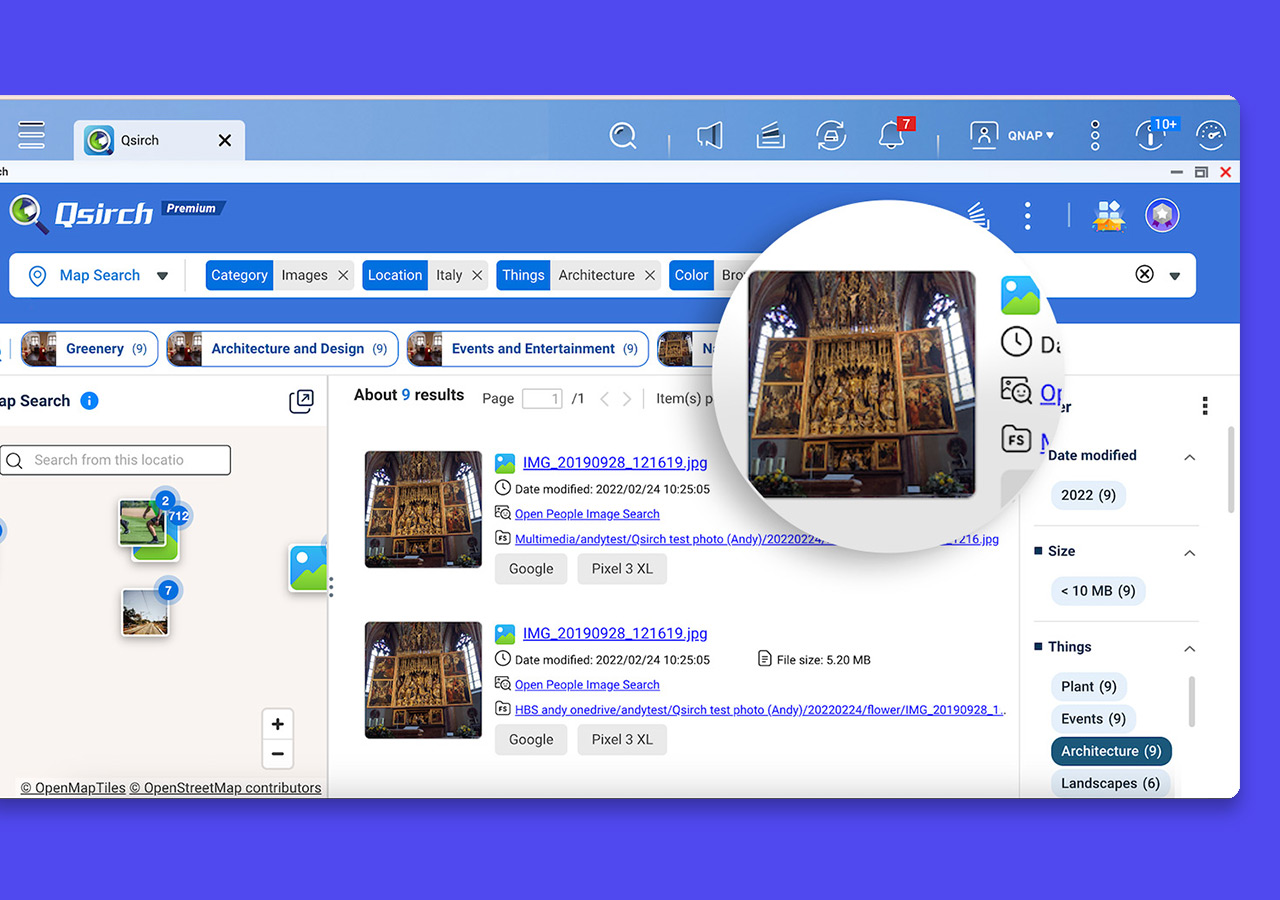The height and width of the screenshot is (900, 1280).
Task: Select the Qsirch tab
Action: (x=159, y=140)
